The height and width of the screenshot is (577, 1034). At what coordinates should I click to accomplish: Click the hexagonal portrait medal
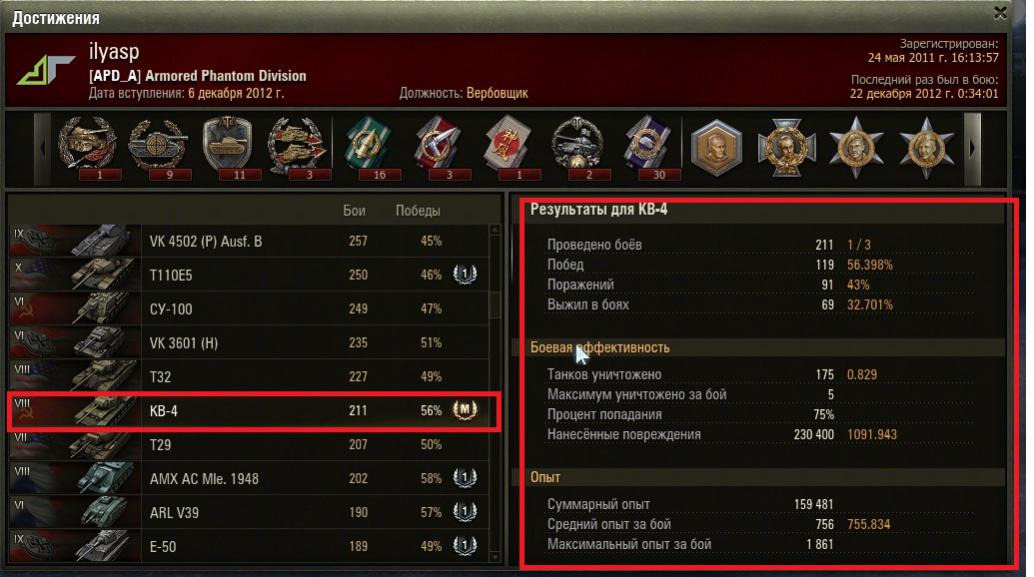tap(715, 149)
